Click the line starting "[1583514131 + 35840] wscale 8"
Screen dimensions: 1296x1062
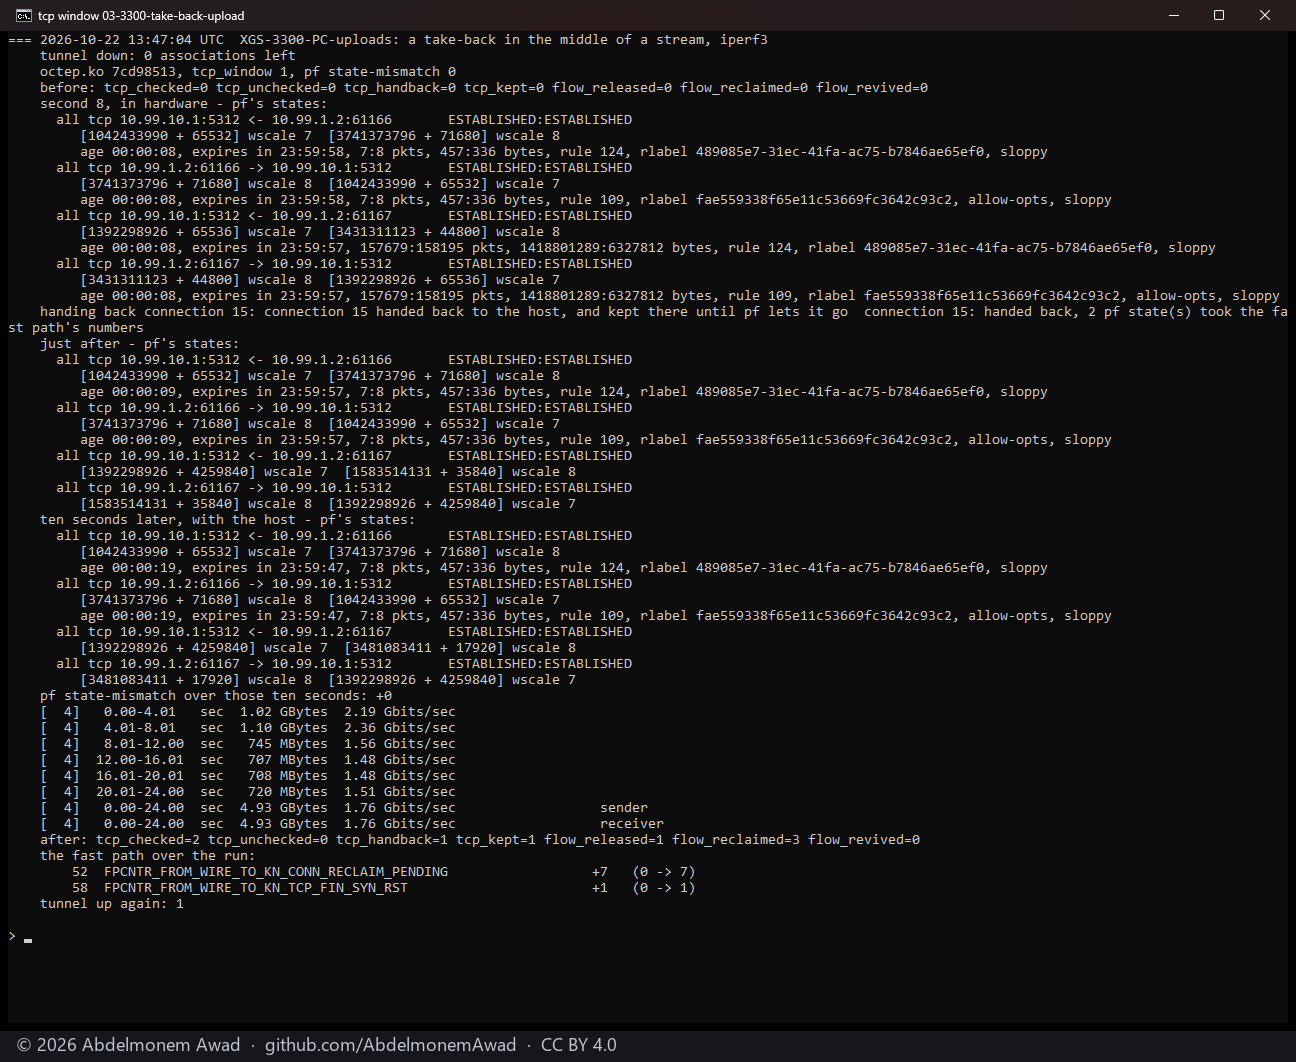(328, 504)
